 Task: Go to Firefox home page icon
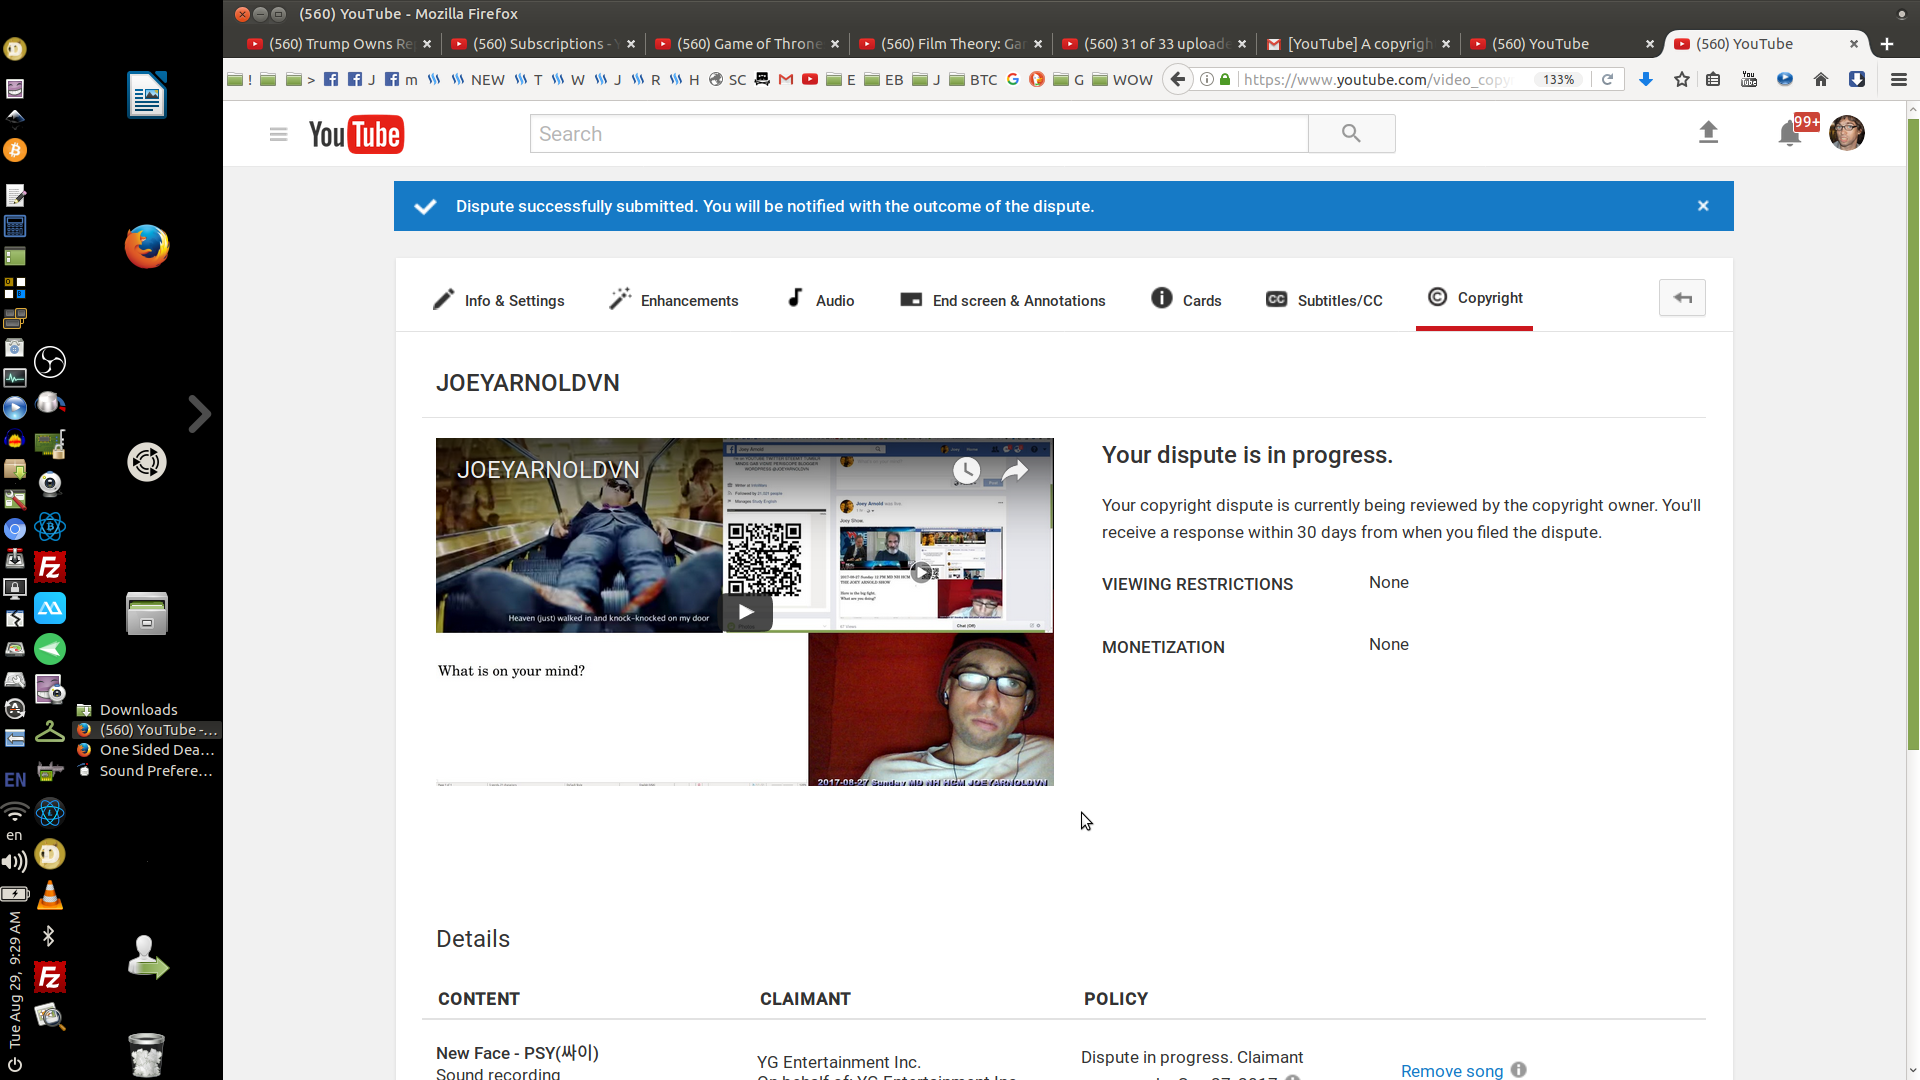[1820, 79]
